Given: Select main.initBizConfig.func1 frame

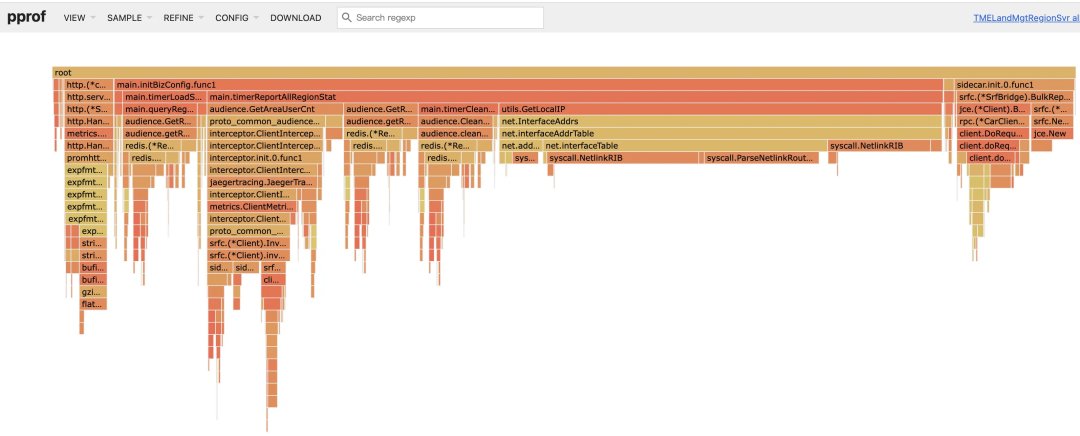Looking at the screenshot, I should [528, 85].
